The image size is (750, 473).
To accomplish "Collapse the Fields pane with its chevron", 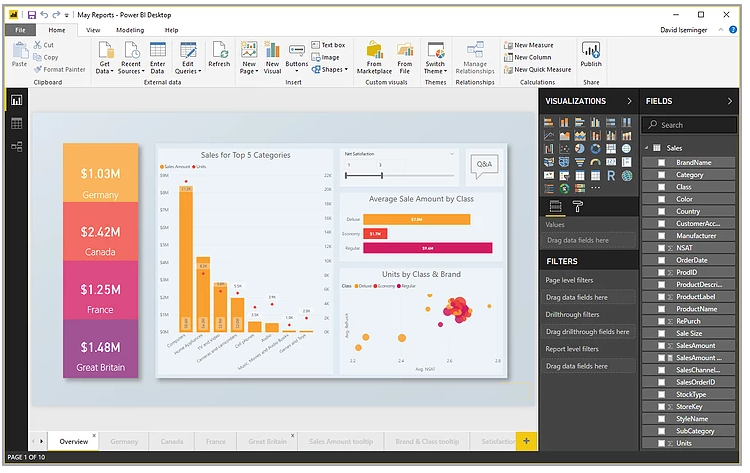I will 729,101.
